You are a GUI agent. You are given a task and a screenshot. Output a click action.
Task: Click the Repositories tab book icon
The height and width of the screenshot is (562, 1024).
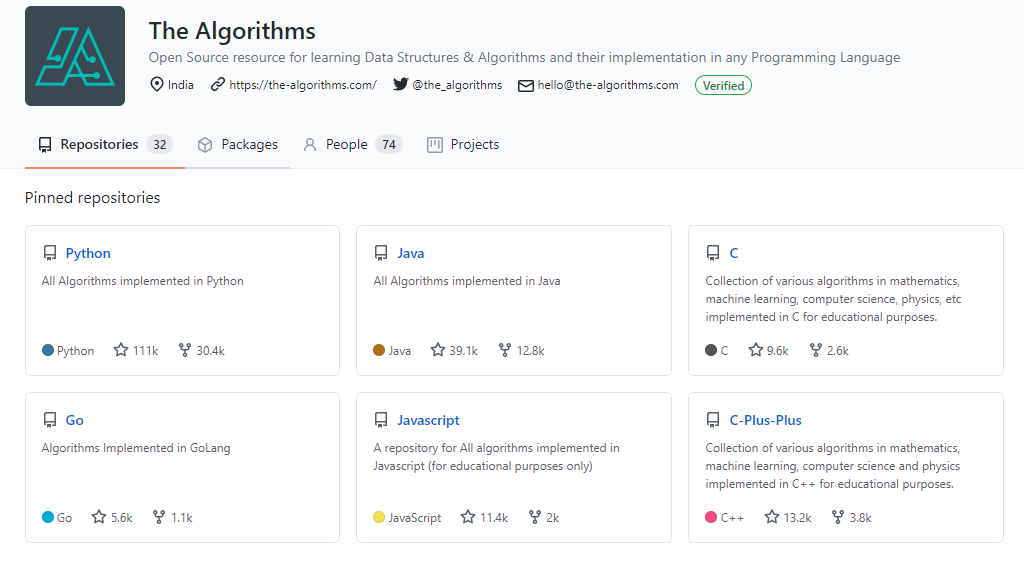pos(45,145)
